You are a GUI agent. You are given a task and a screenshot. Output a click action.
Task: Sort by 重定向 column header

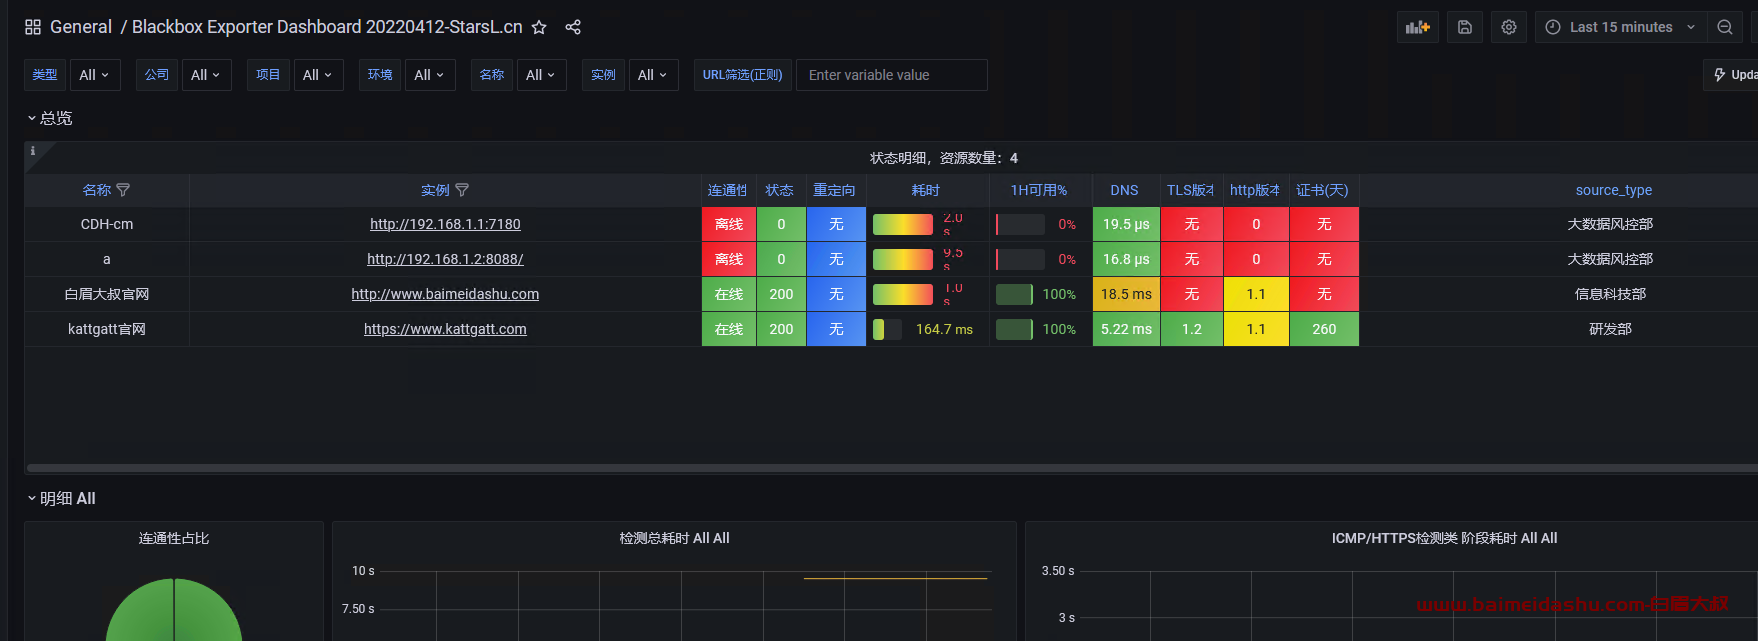pyautogui.click(x=835, y=190)
